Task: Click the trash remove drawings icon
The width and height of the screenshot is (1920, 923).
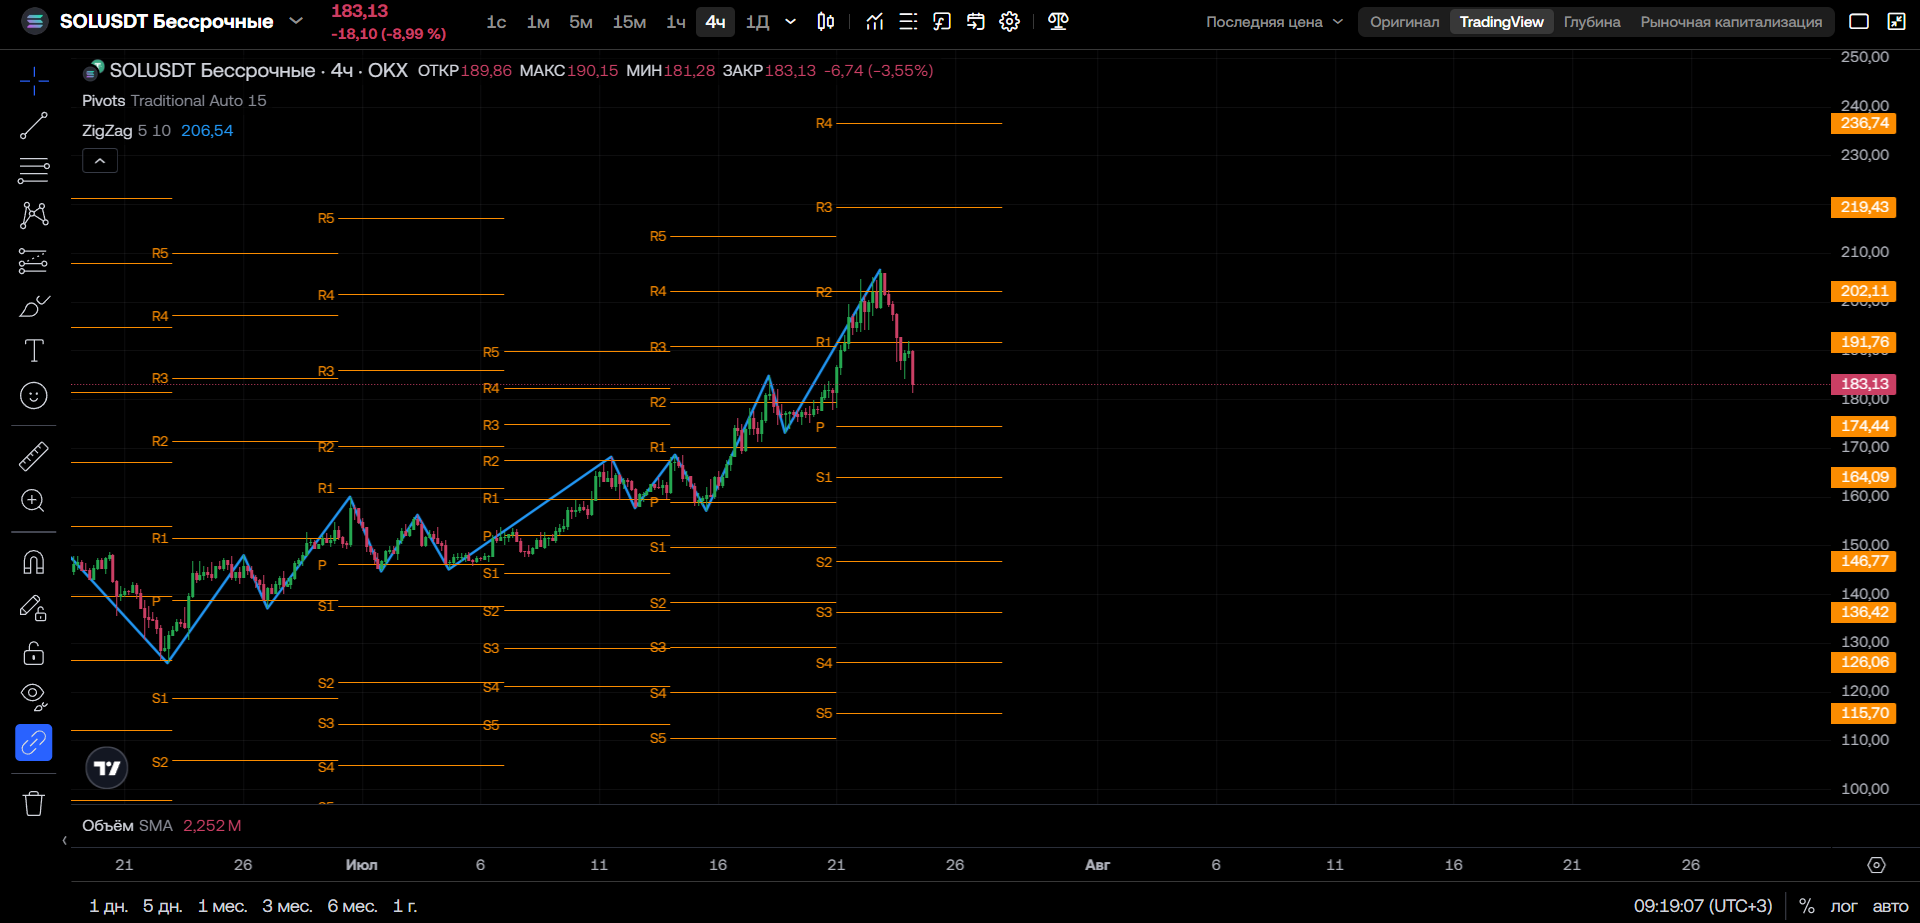Action: click(33, 803)
